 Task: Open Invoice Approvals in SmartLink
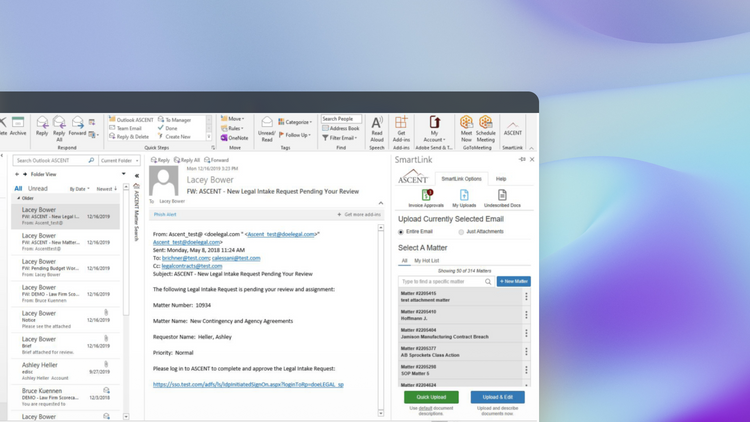(426, 198)
